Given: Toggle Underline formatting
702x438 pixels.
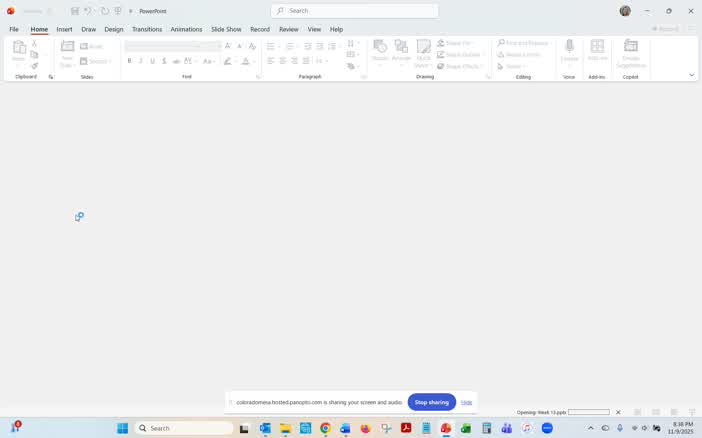Looking at the screenshot, I should [153, 61].
